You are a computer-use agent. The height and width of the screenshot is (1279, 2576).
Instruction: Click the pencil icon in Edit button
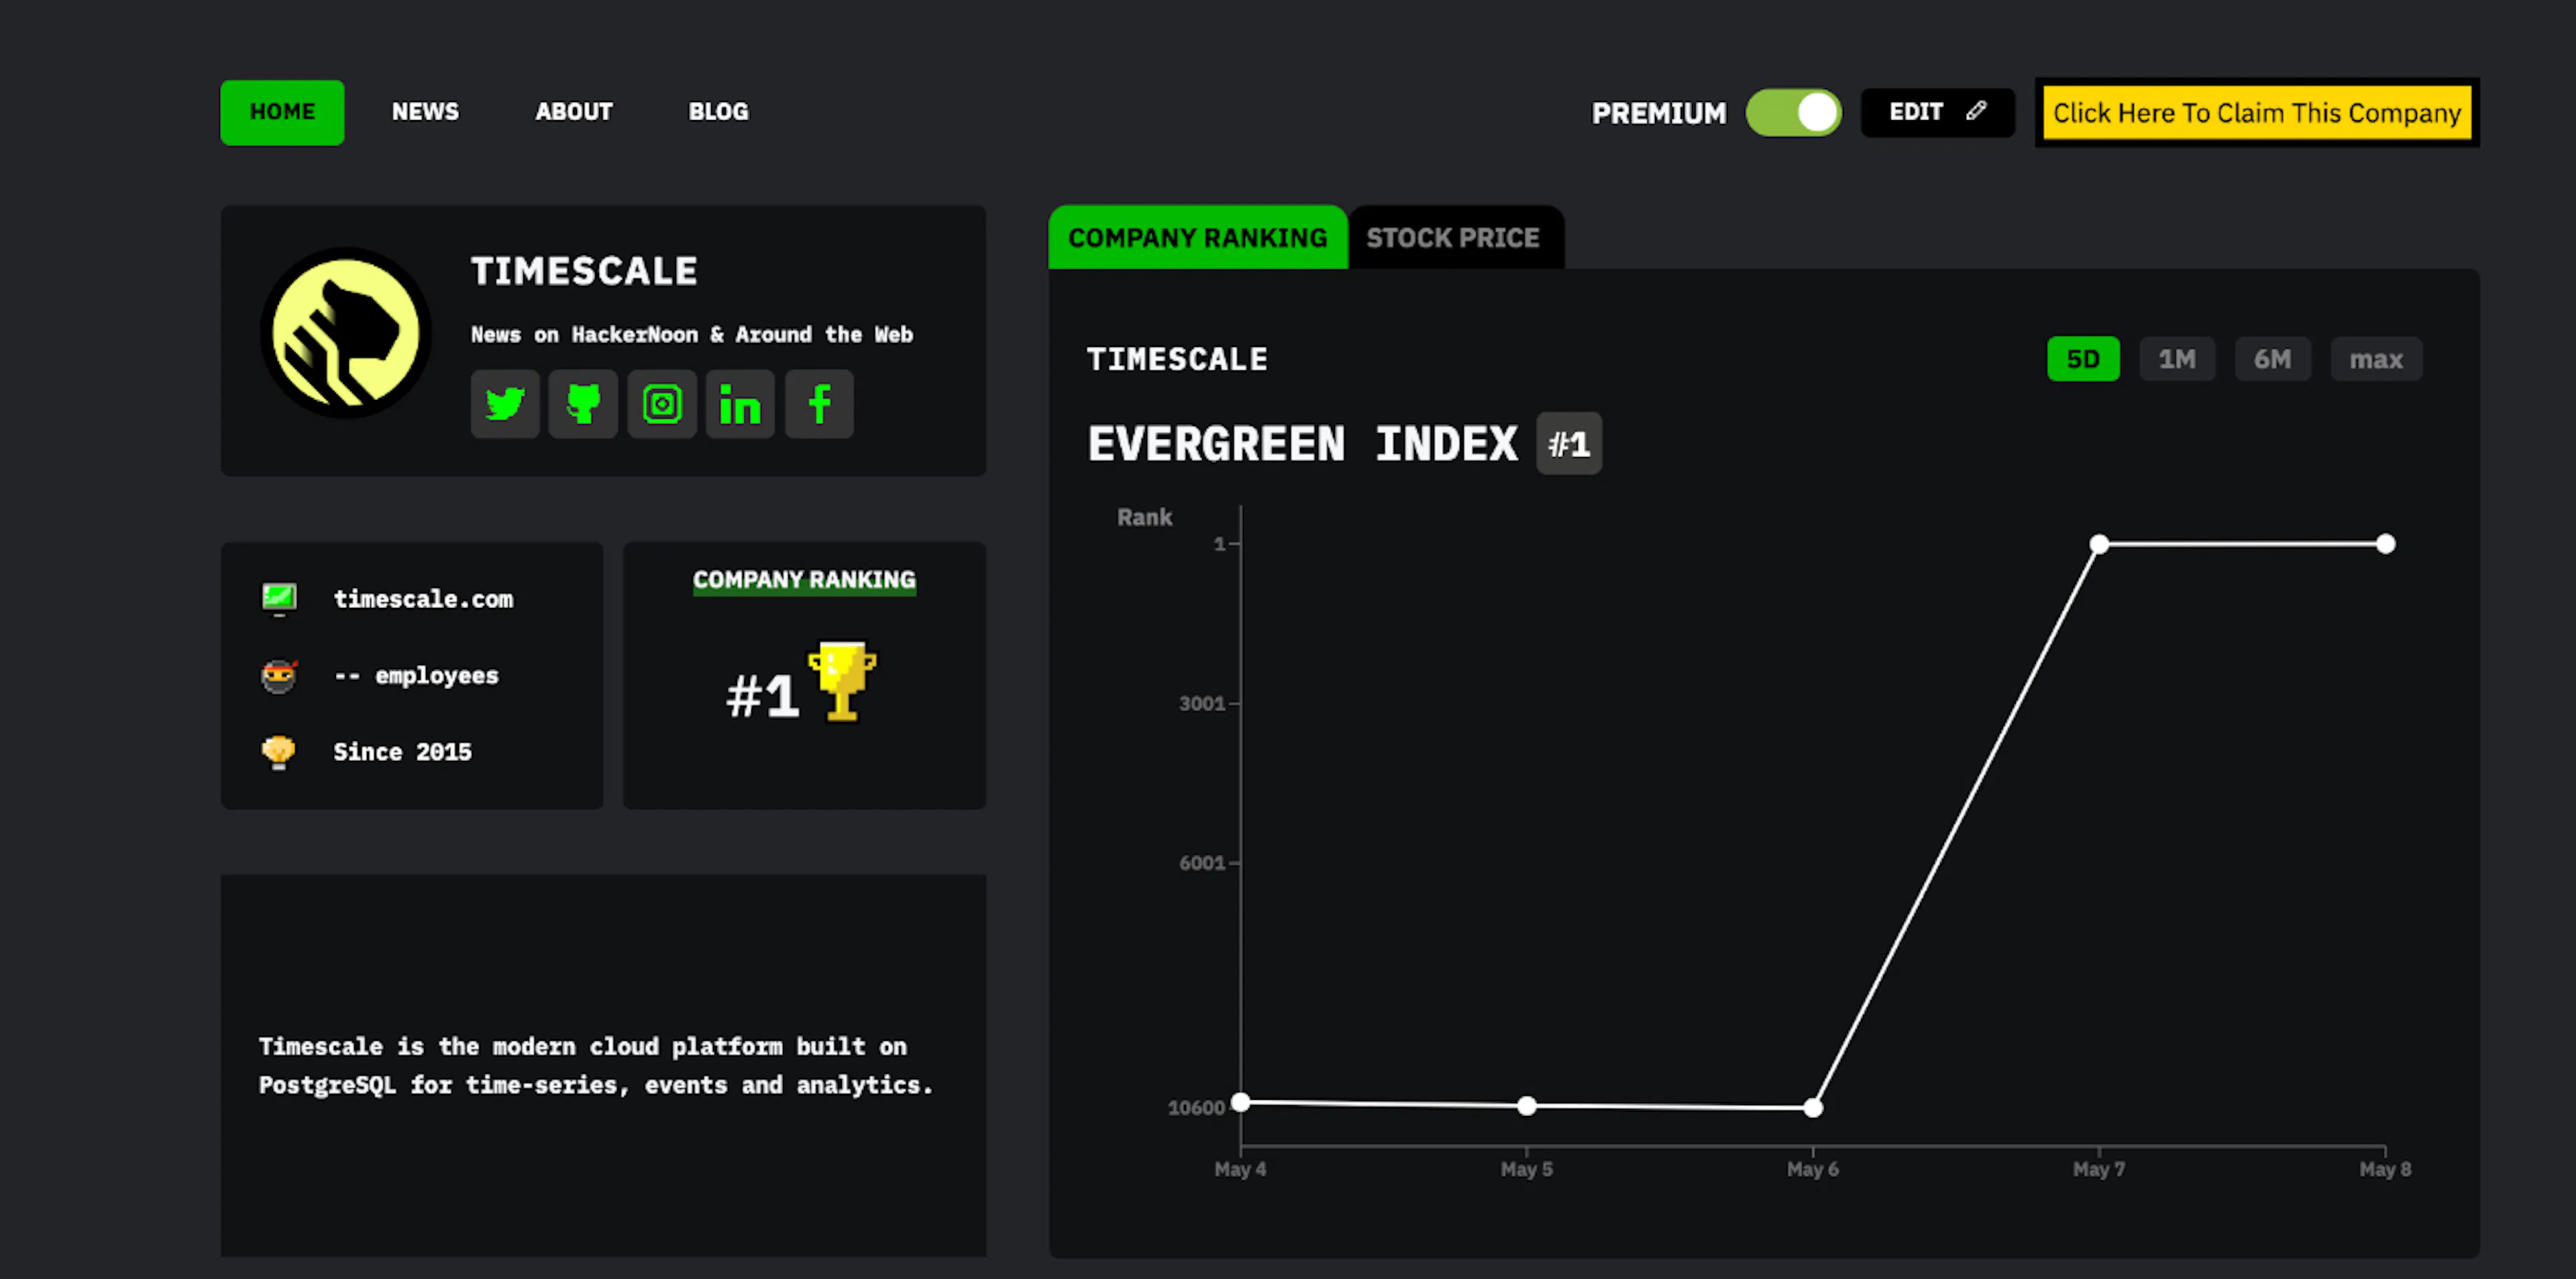[1976, 111]
